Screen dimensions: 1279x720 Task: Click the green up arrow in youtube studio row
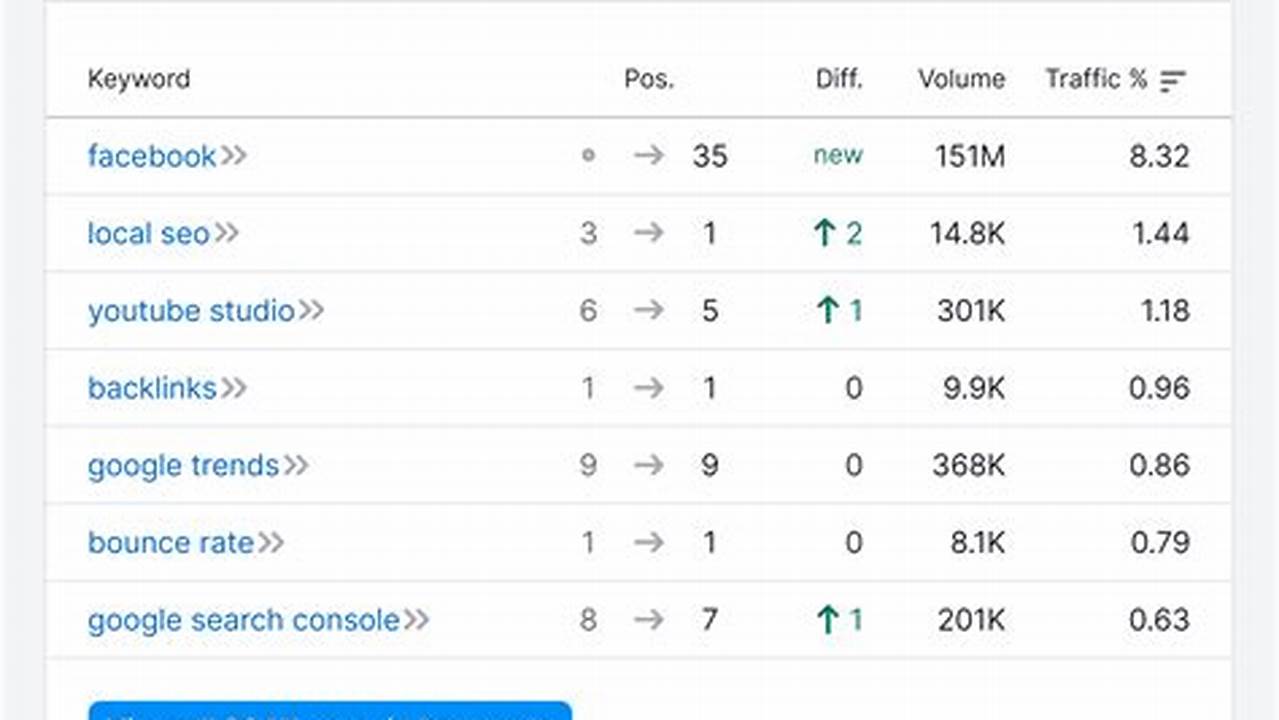(827, 311)
